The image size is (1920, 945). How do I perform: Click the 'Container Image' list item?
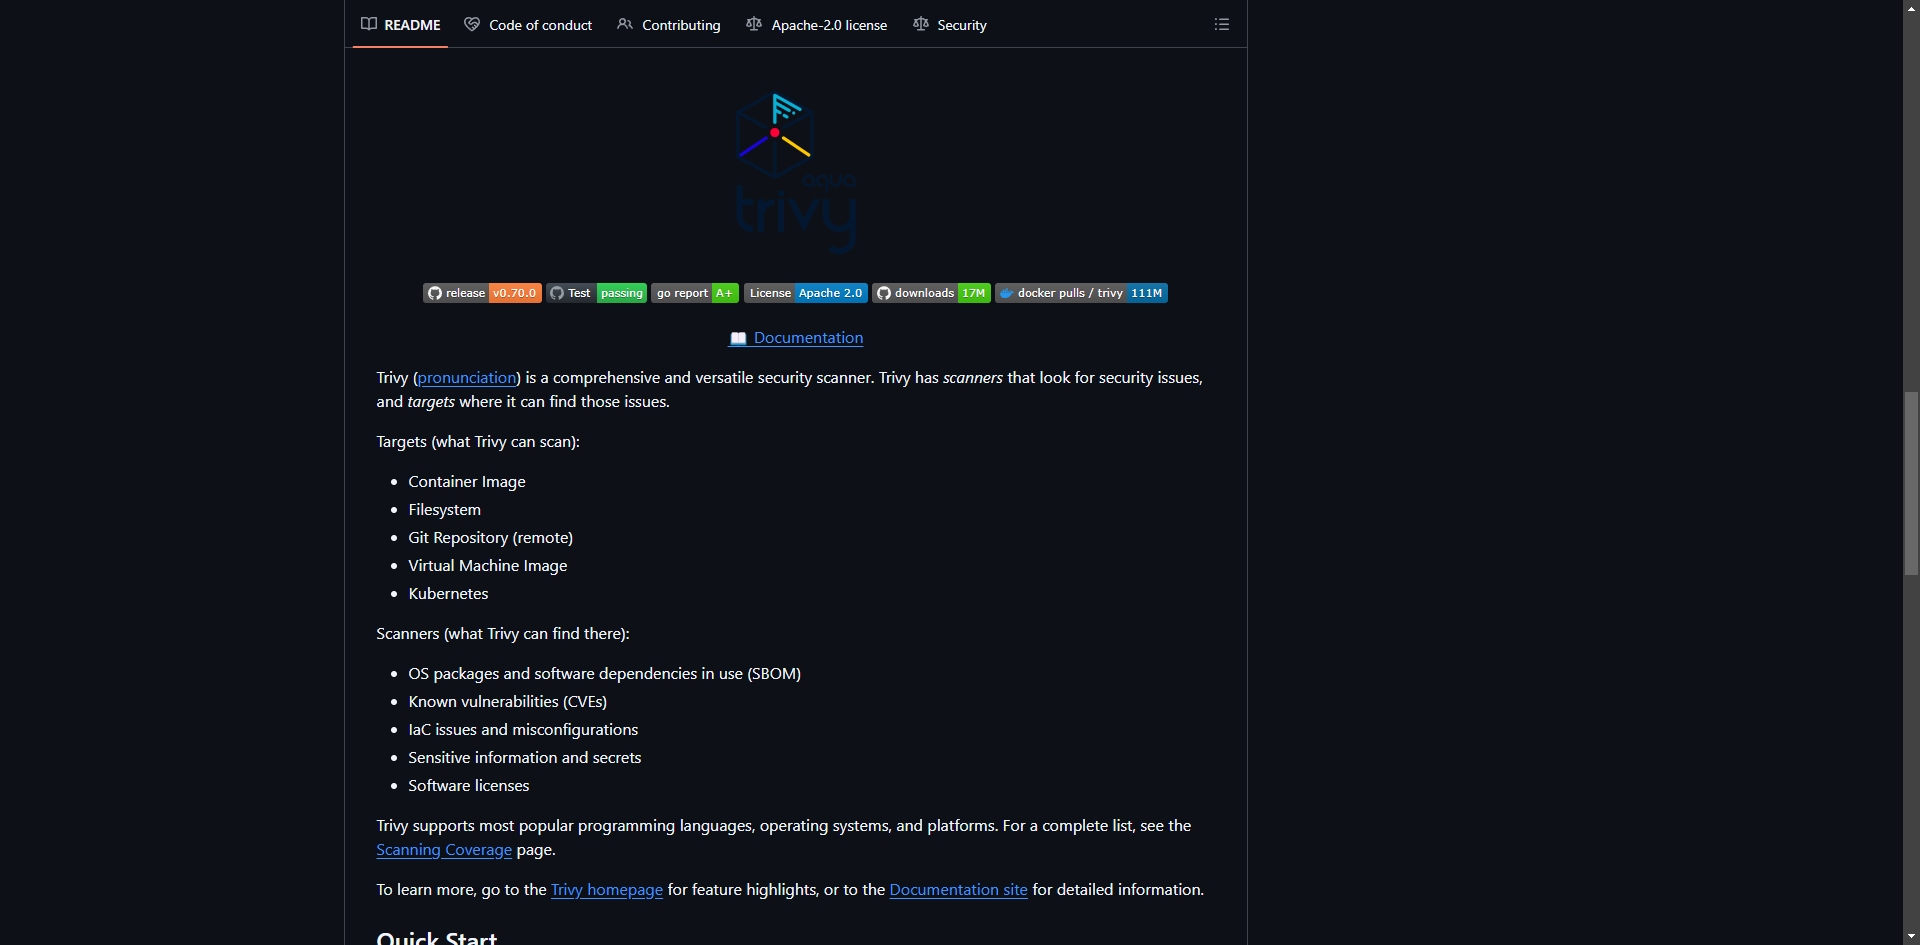coord(467,482)
